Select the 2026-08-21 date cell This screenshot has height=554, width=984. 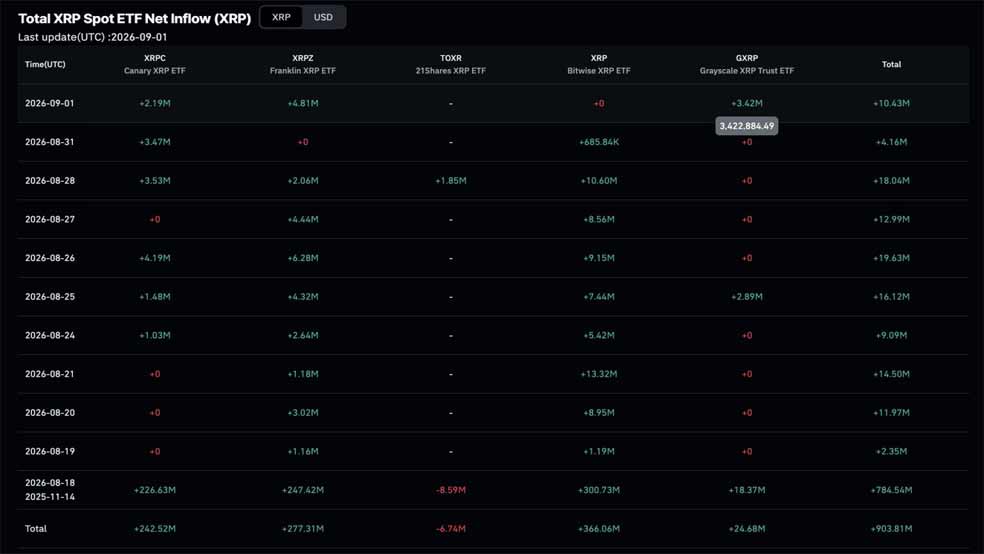50,374
